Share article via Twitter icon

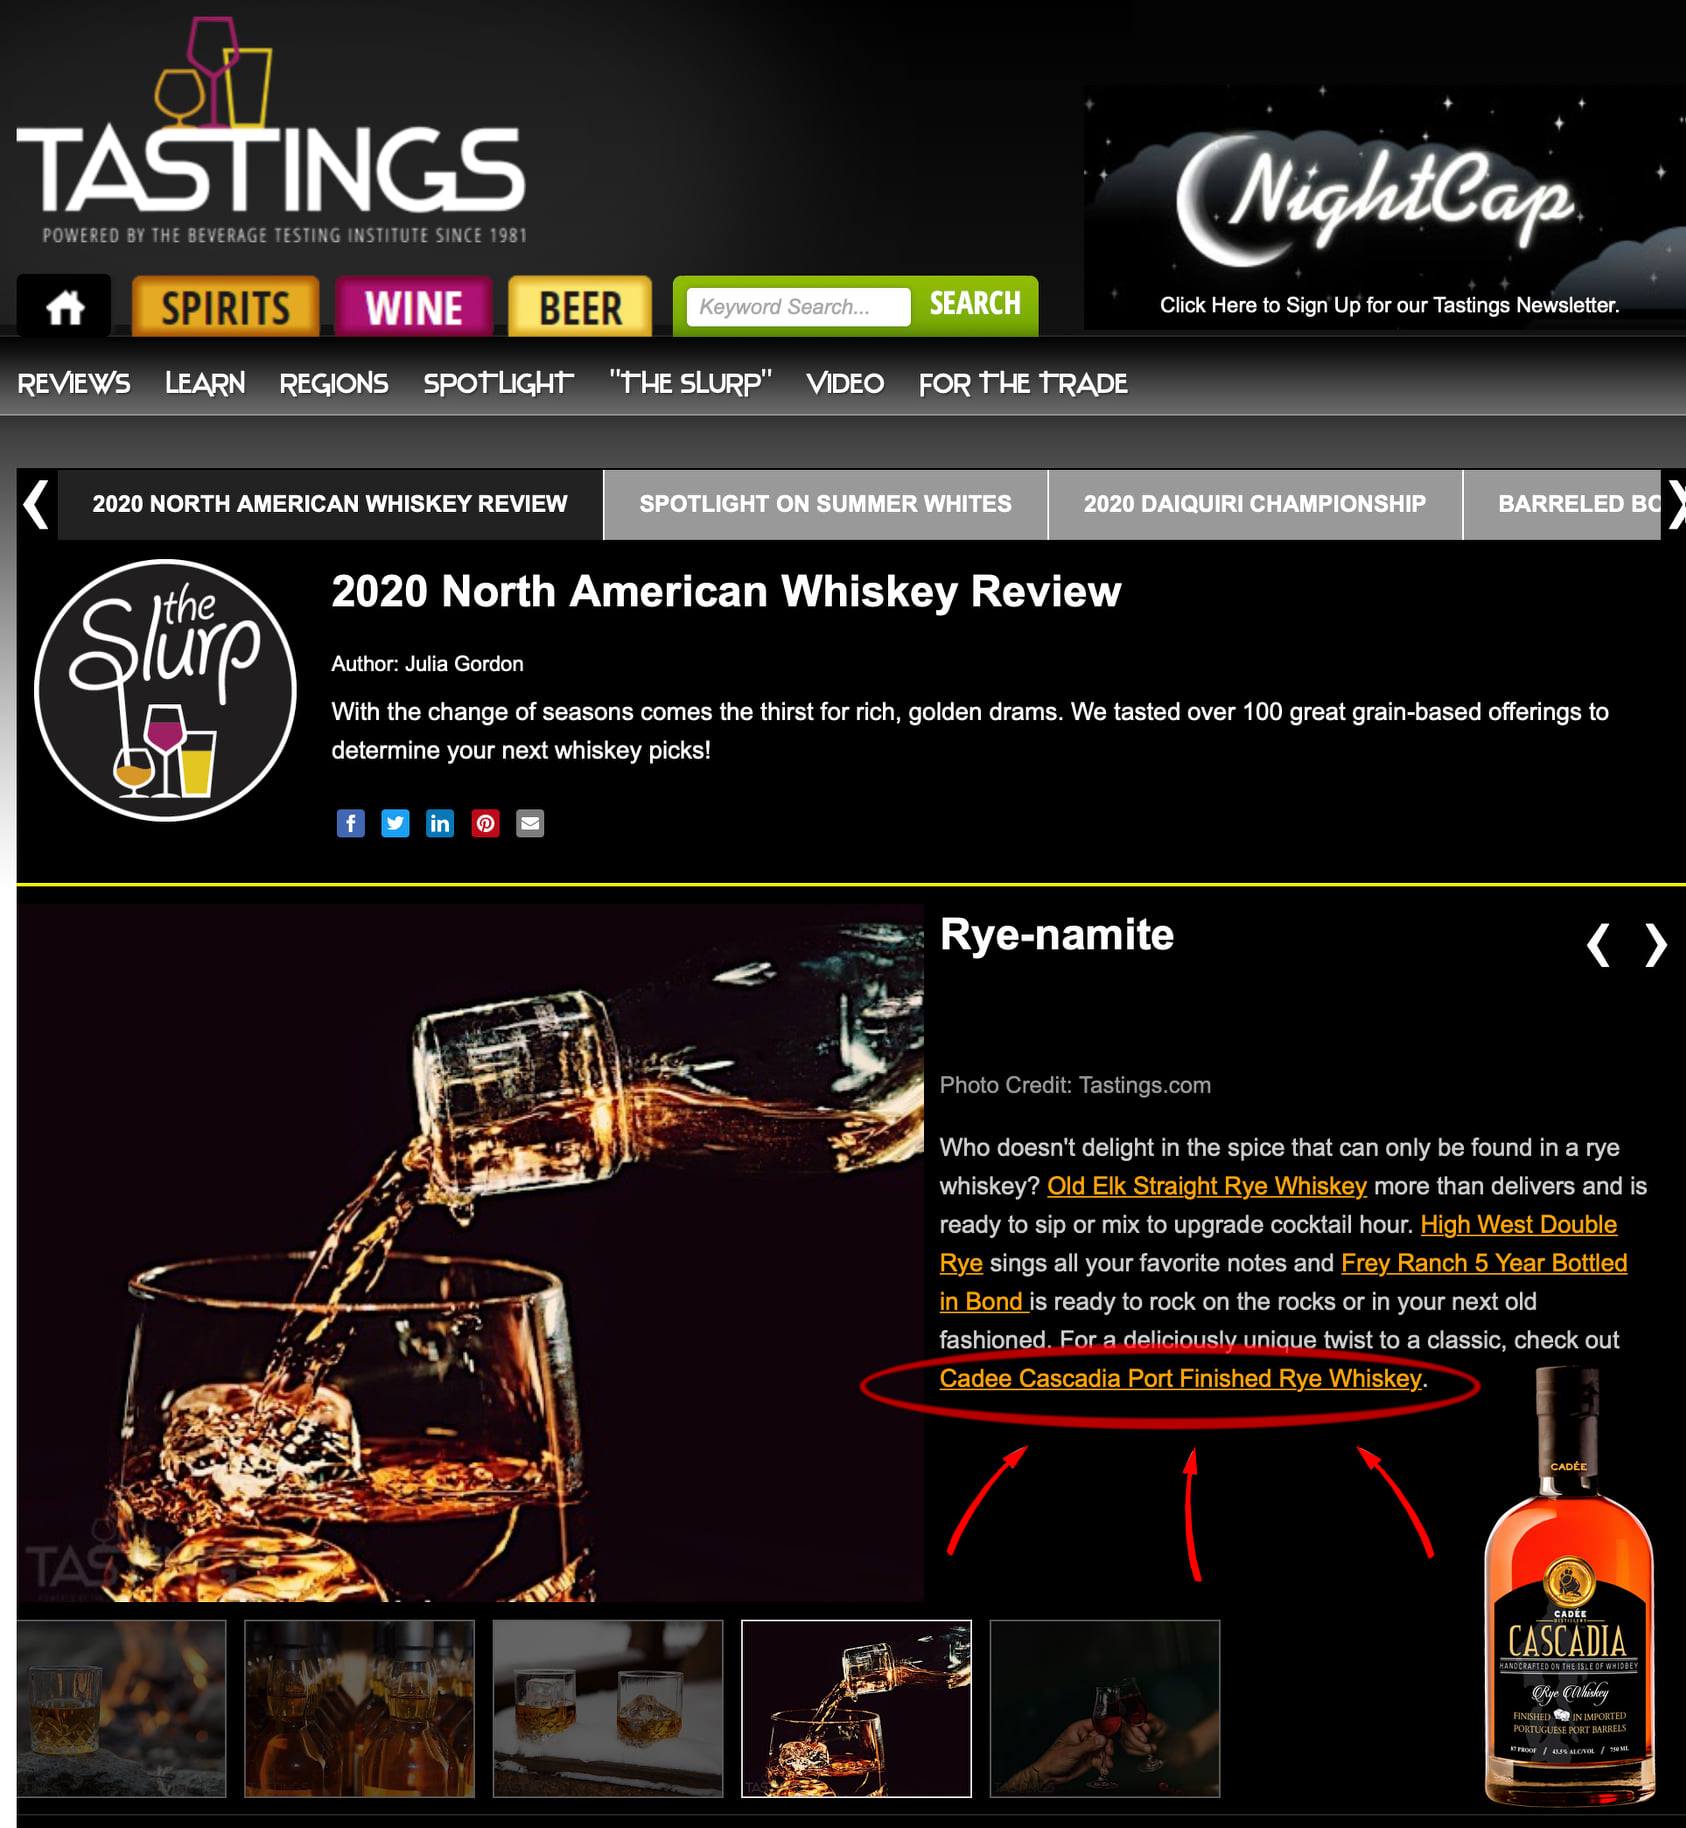coord(395,823)
